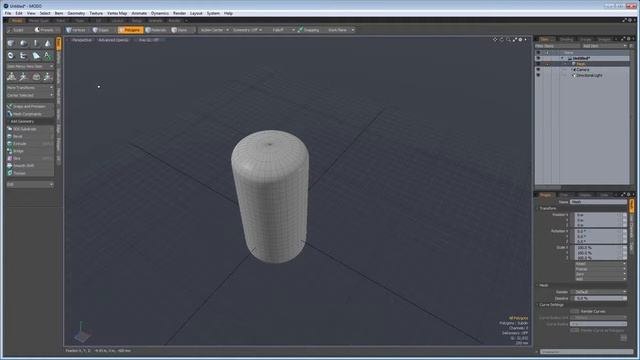640x360 pixels.
Task: Click the Sculpt button in the toolbar
Action: coord(17,30)
